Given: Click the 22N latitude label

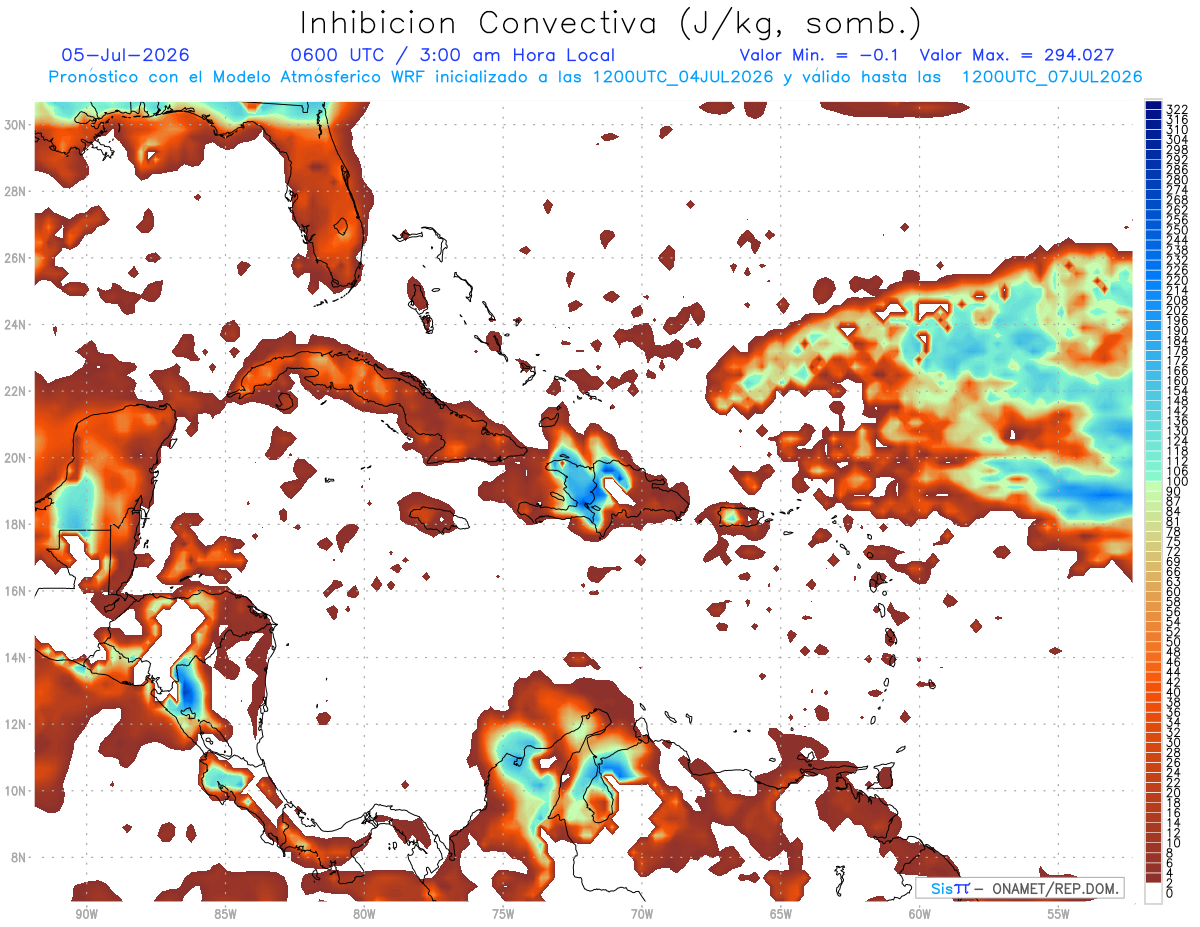Looking at the screenshot, I should pyautogui.click(x=14, y=391).
